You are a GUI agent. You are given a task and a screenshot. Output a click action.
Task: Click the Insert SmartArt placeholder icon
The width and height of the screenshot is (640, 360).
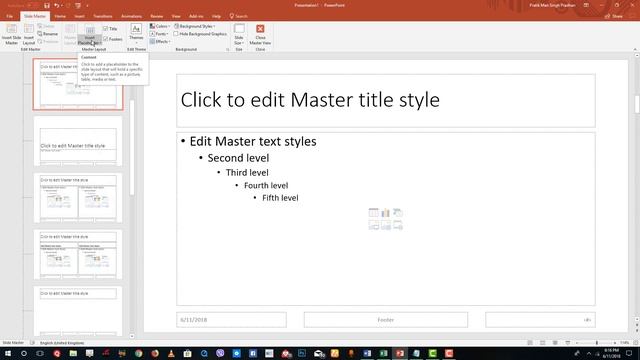click(398, 212)
